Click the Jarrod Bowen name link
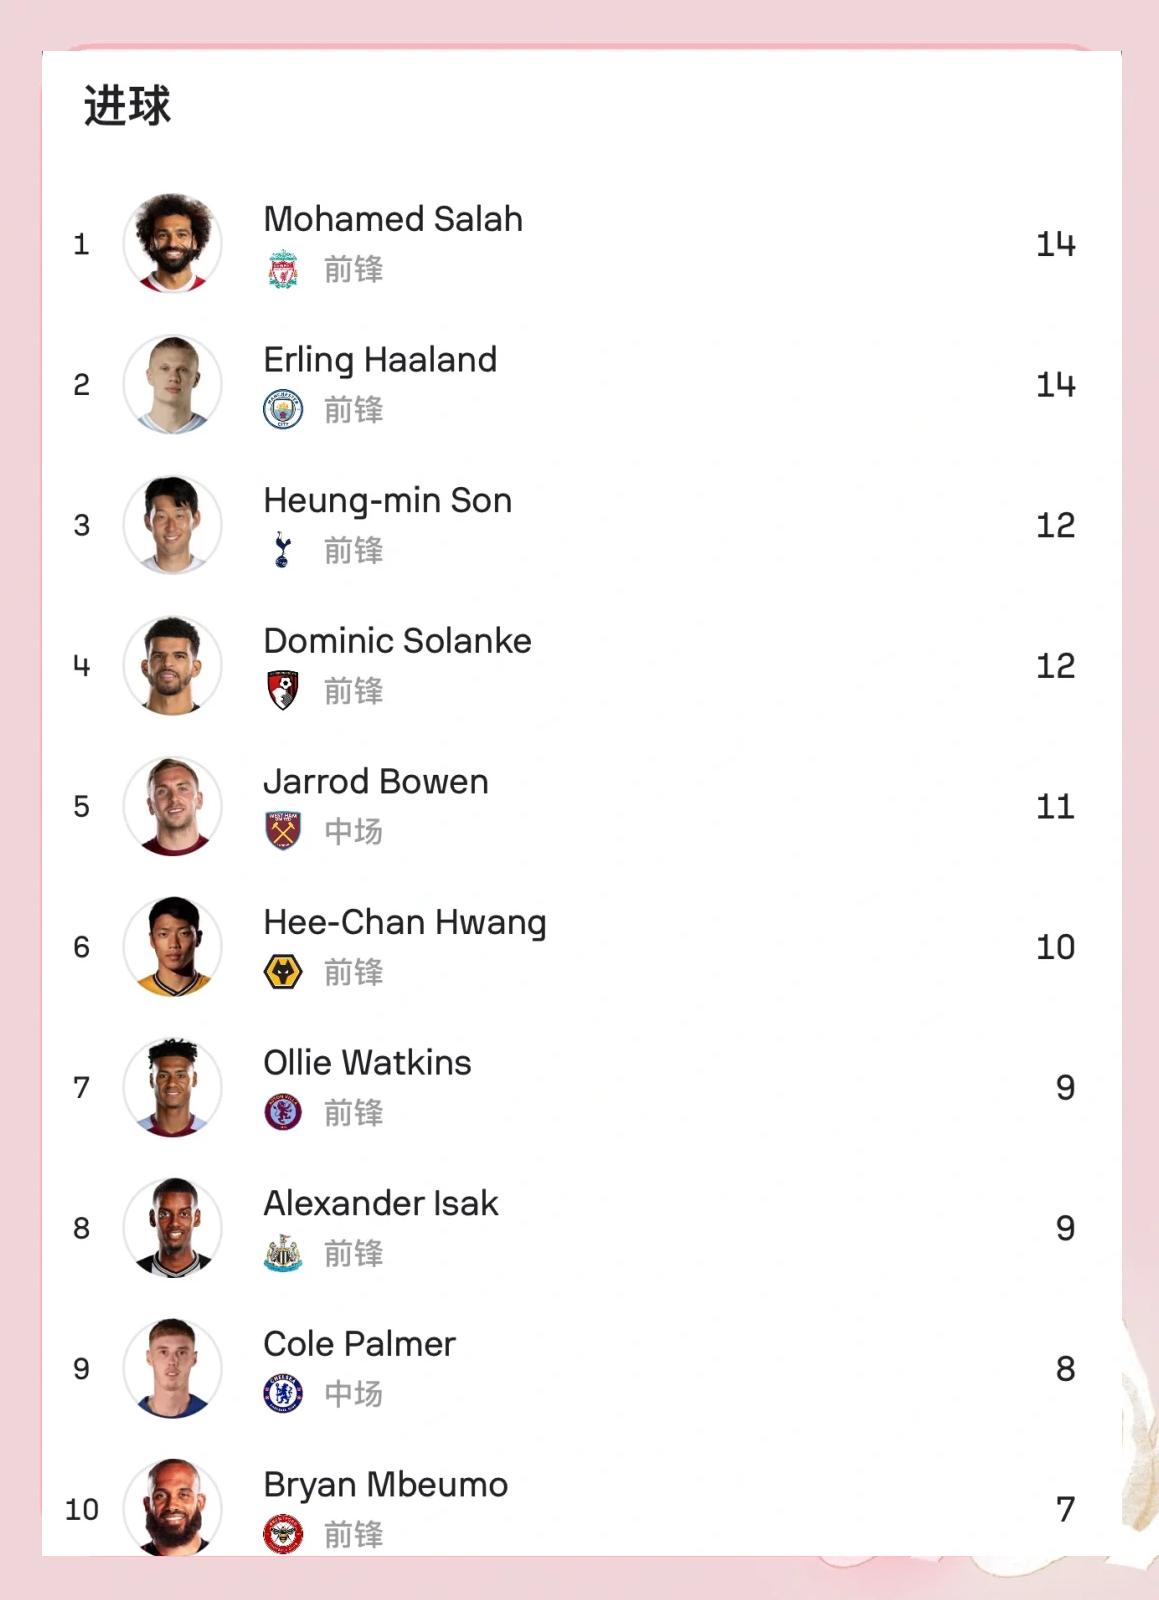Image resolution: width=1159 pixels, height=1600 pixels. pyautogui.click(x=376, y=782)
